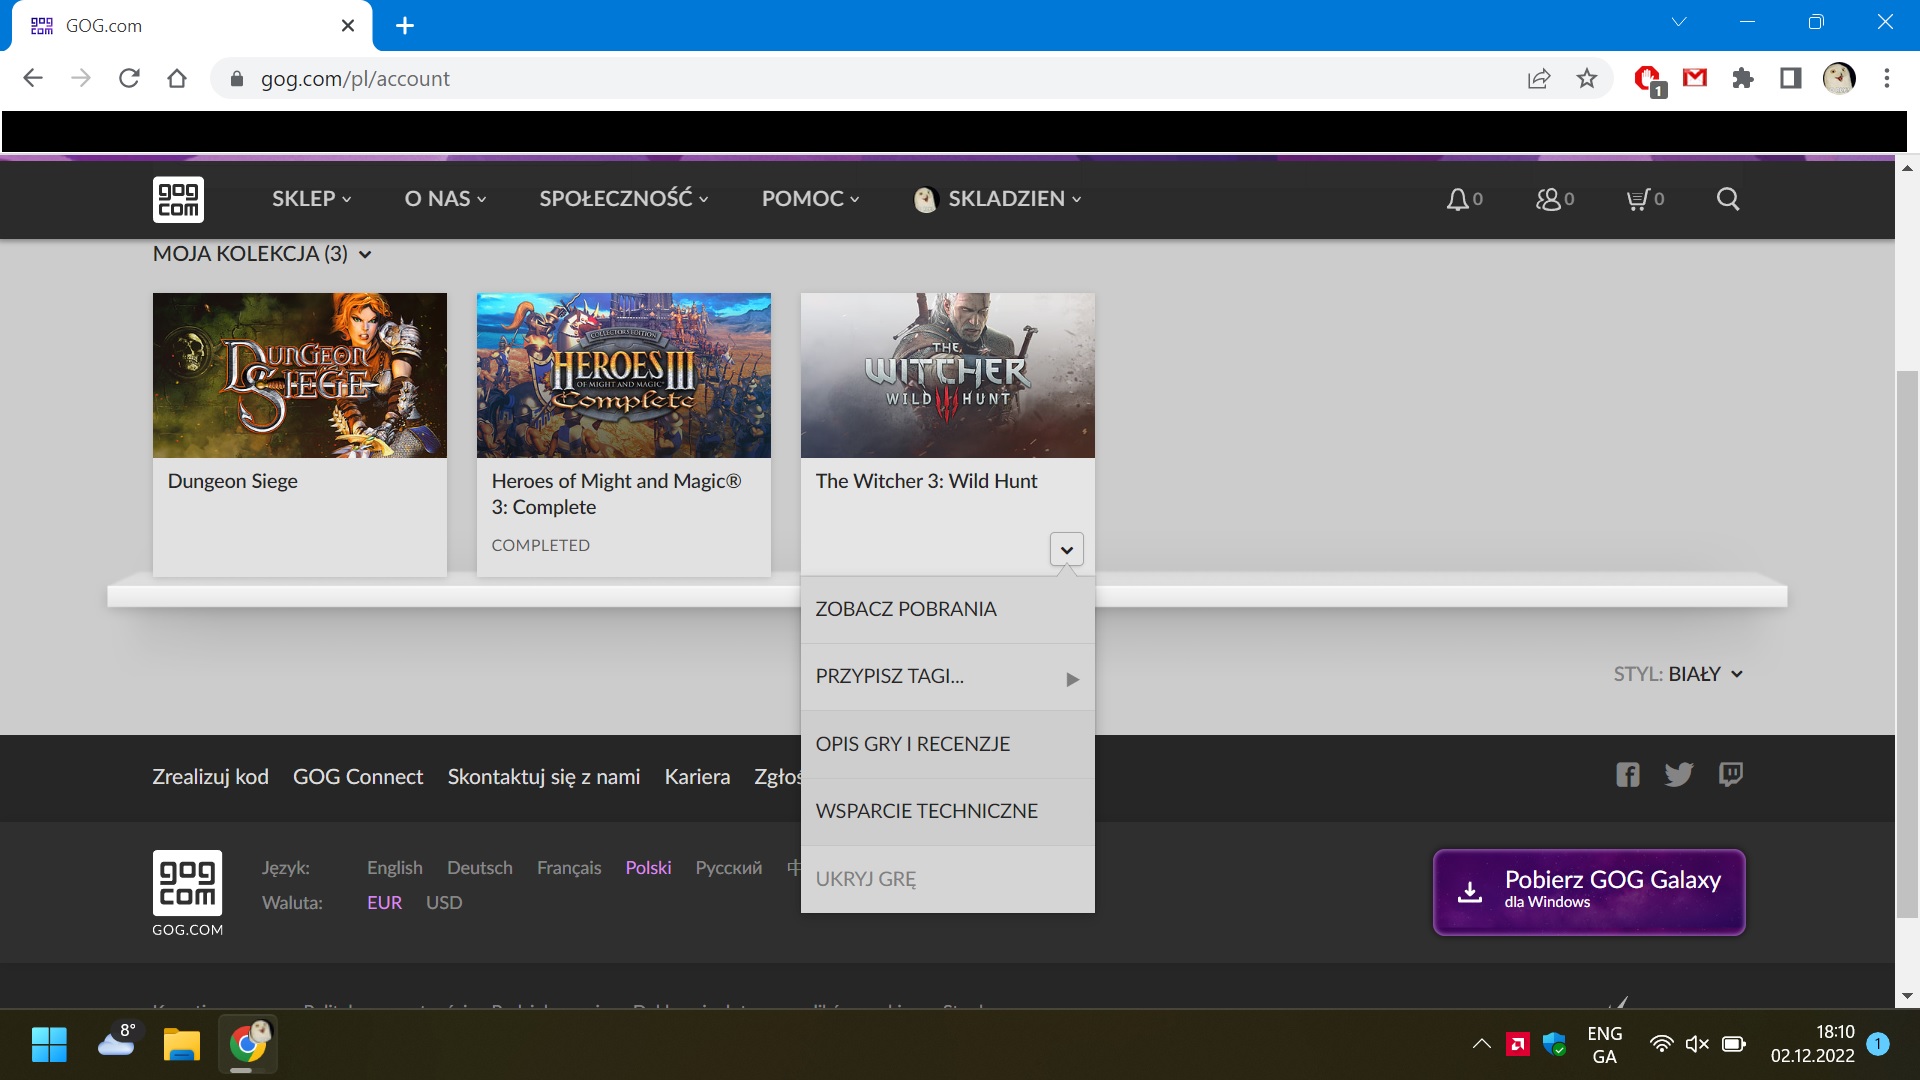Viewport: 1920px width, 1080px height.
Task: Open Chrome three-dot menu
Action: 1887,78
